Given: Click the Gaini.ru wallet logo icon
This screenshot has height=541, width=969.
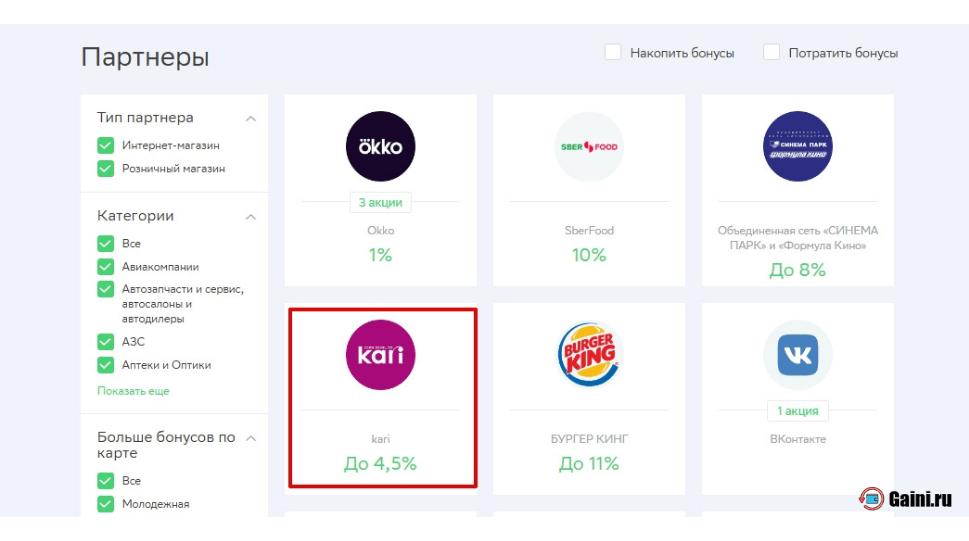Looking at the screenshot, I should pyautogui.click(x=871, y=498).
